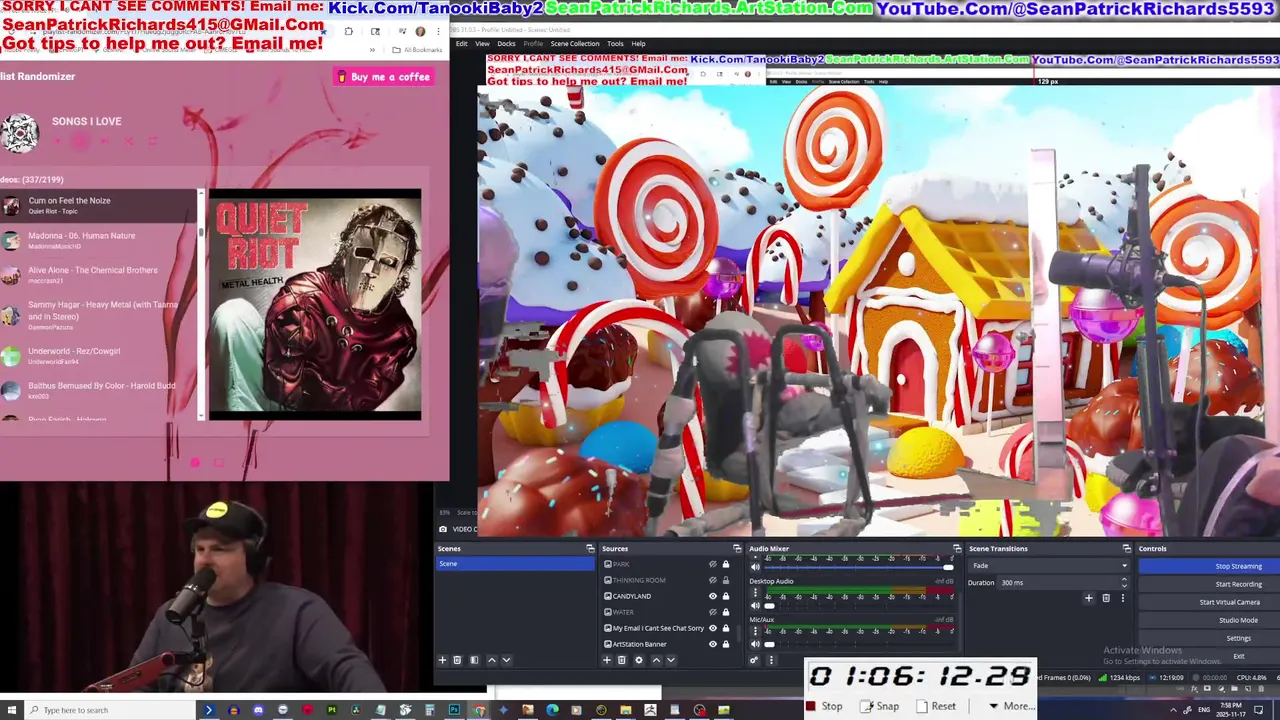Viewport: 1280px width, 720px height.
Task: Enable Studio Mode button
Action: (1209, 620)
